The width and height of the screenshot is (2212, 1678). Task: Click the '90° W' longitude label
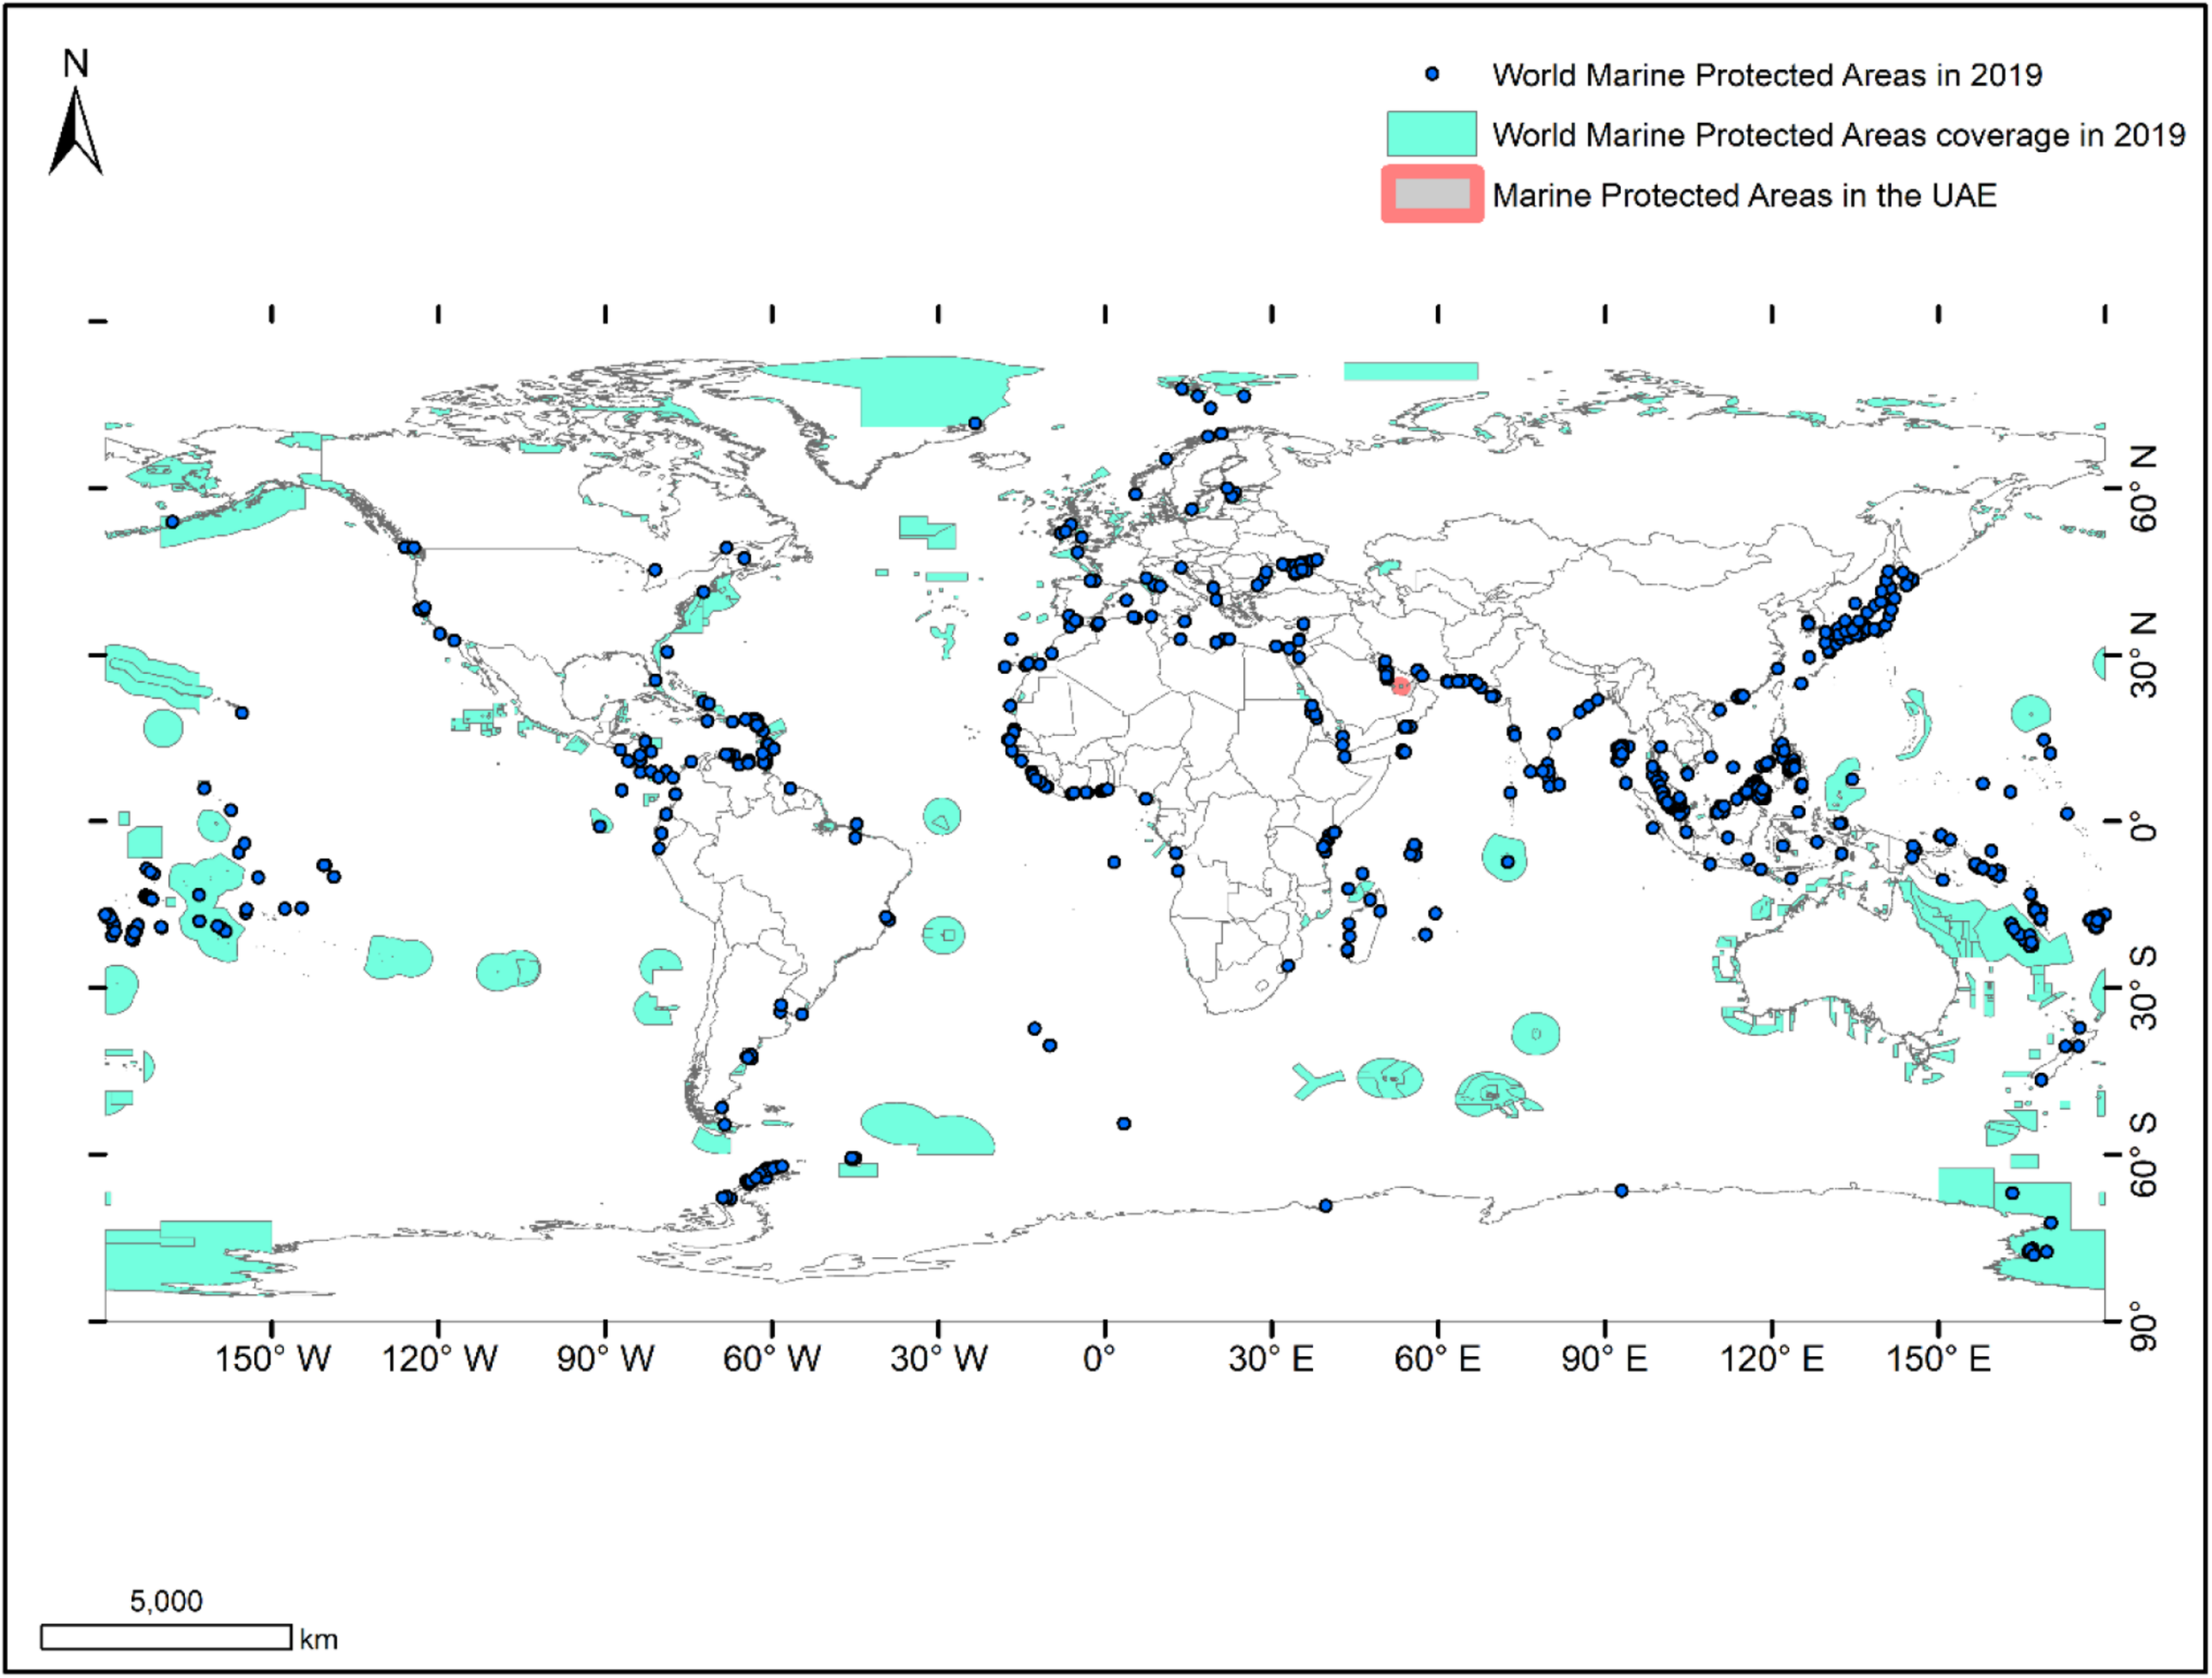(605, 1359)
